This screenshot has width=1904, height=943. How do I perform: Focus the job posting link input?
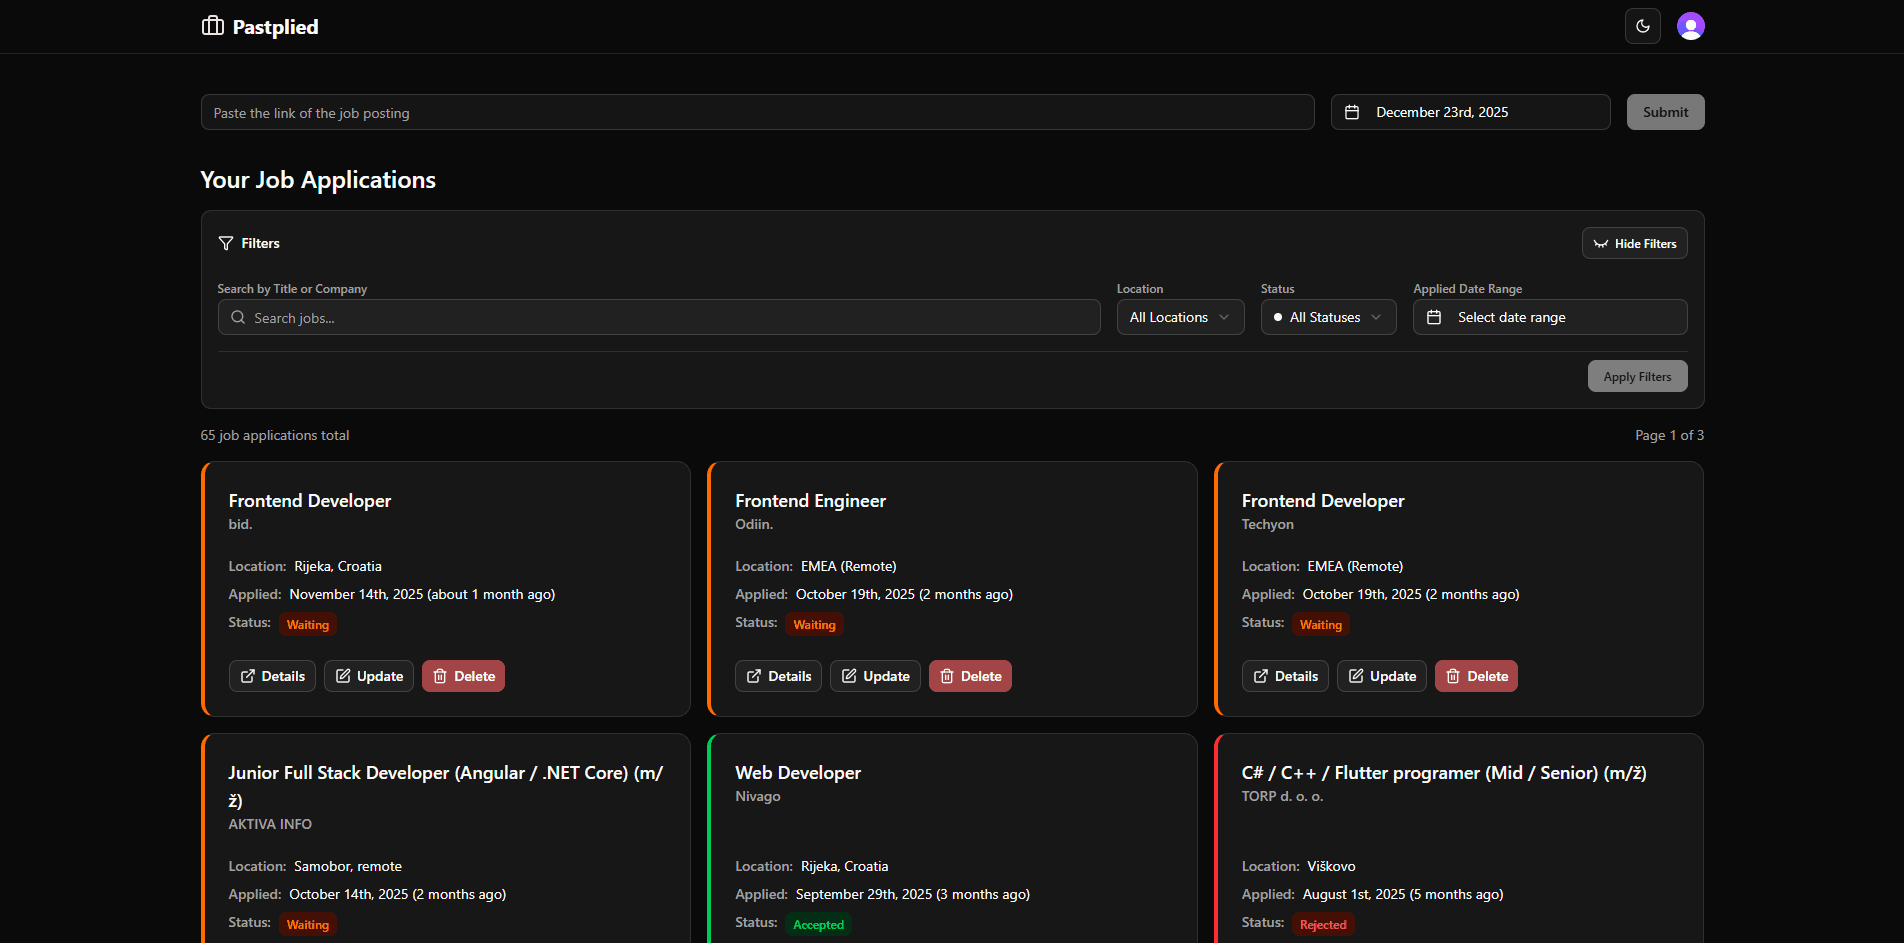(757, 113)
